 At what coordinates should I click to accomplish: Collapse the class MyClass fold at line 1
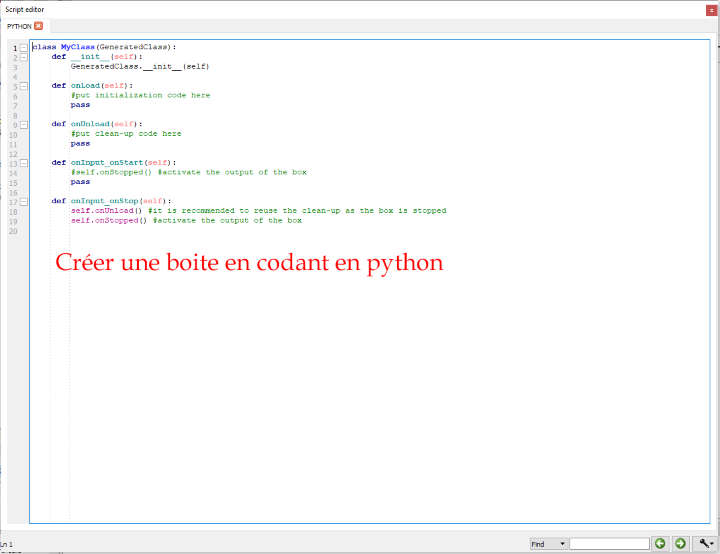point(24,48)
